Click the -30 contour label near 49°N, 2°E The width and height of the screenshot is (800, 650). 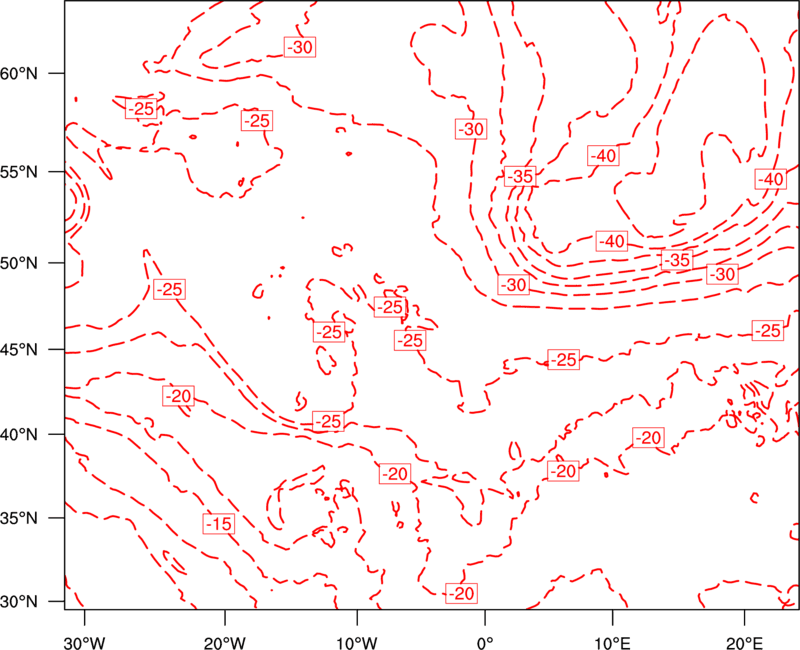514,285
